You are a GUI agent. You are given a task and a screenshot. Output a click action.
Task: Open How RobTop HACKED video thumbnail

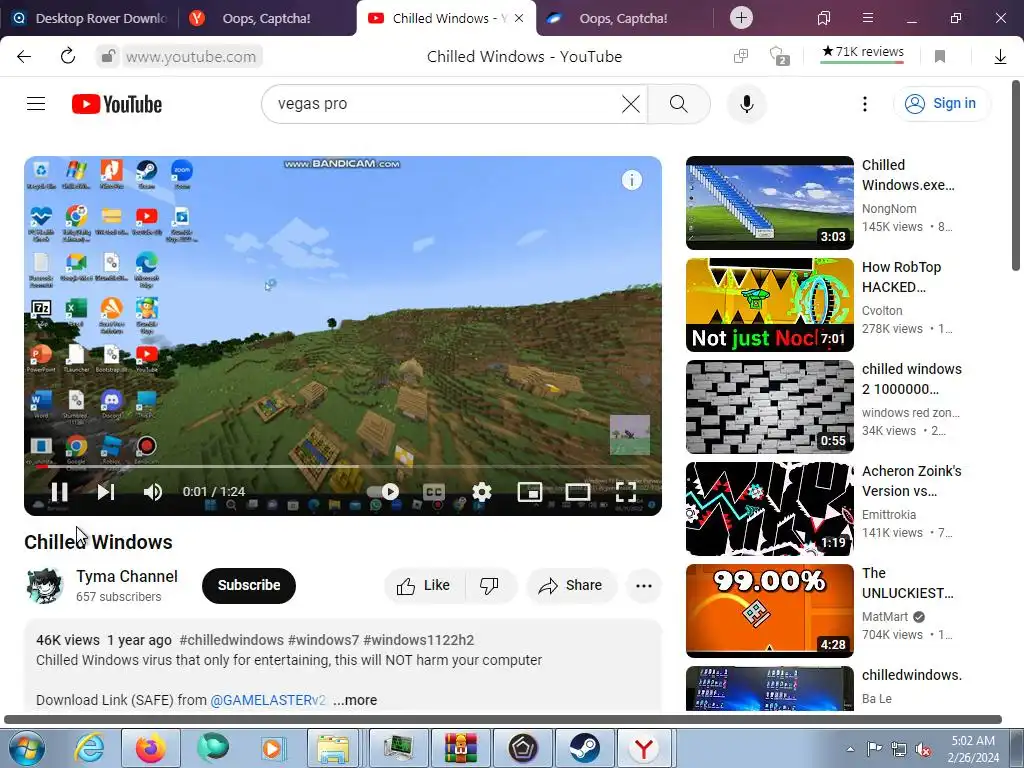[x=769, y=304]
